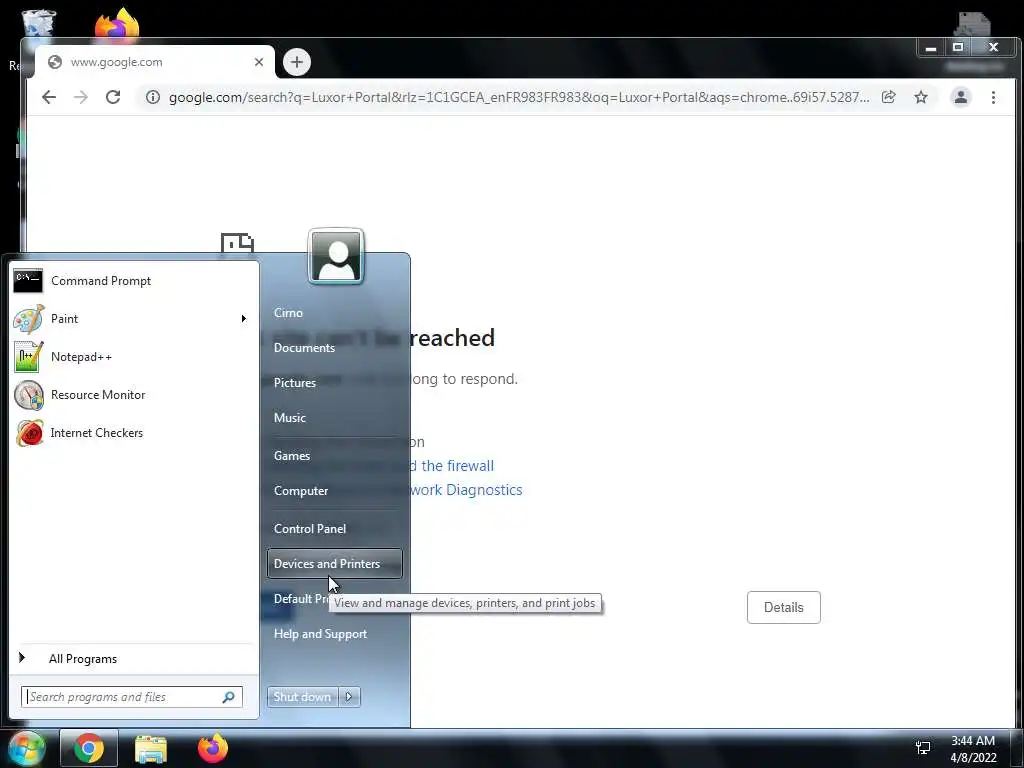Expand the Paint recent files arrow
The width and height of the screenshot is (1024, 768).
point(244,319)
